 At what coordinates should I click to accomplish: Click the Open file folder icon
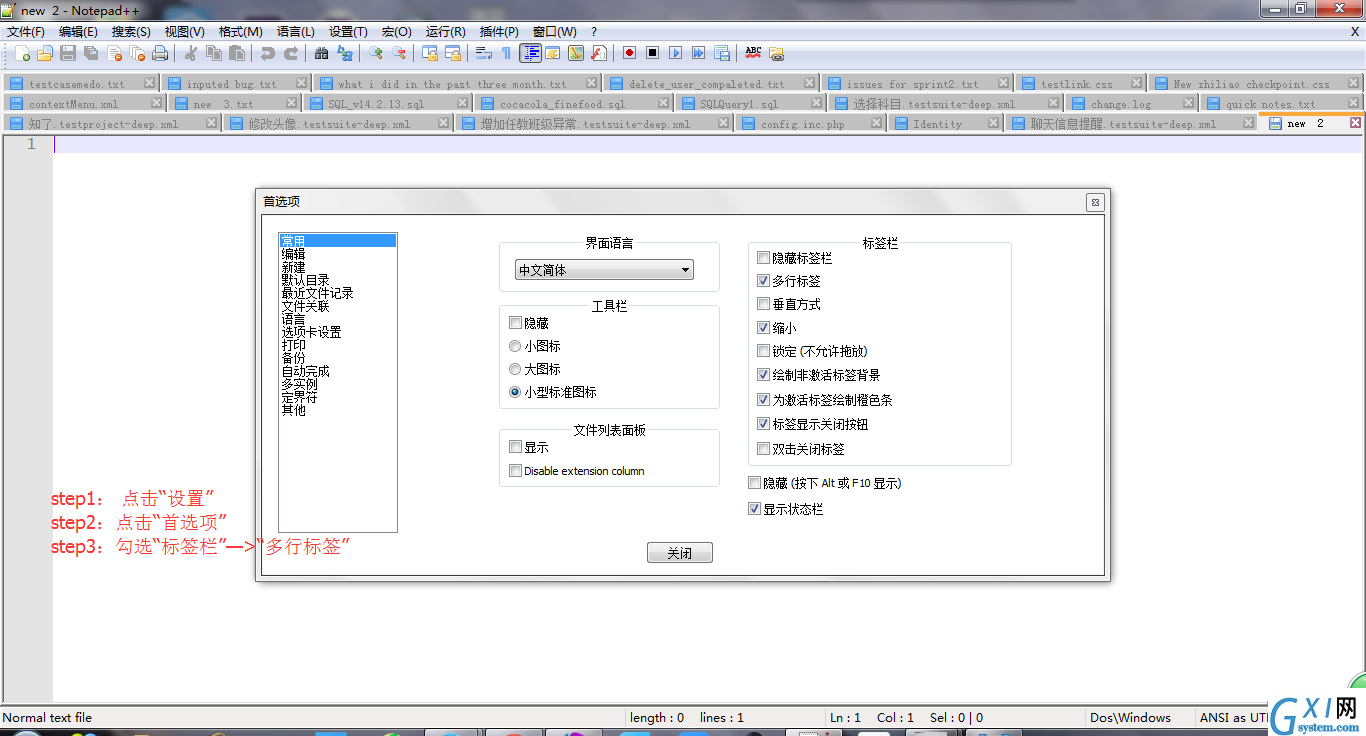[44, 53]
